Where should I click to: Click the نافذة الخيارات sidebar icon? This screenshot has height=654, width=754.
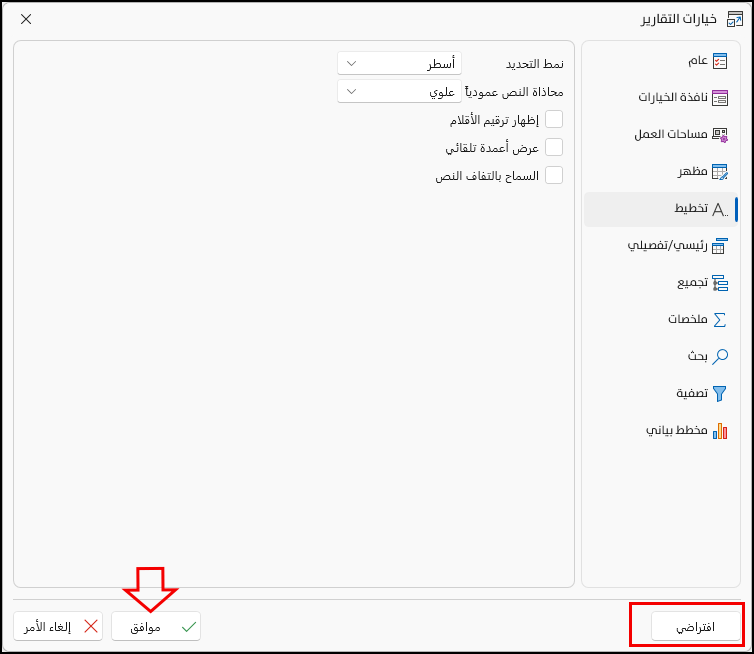point(720,98)
